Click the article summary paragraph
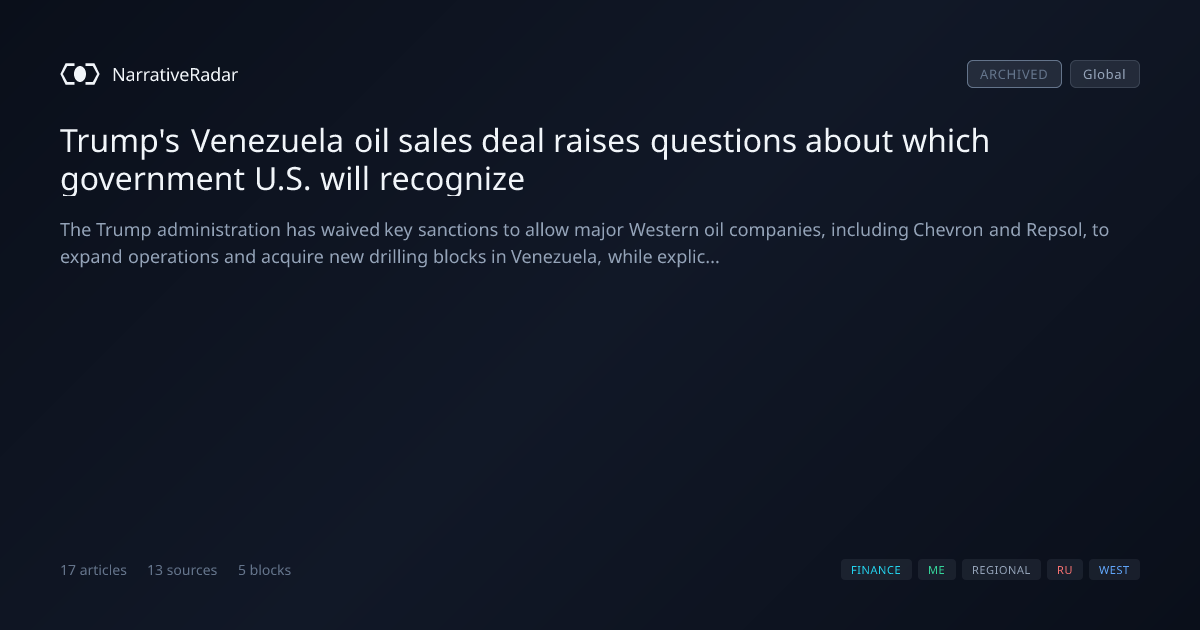The image size is (1200, 630). [x=584, y=243]
